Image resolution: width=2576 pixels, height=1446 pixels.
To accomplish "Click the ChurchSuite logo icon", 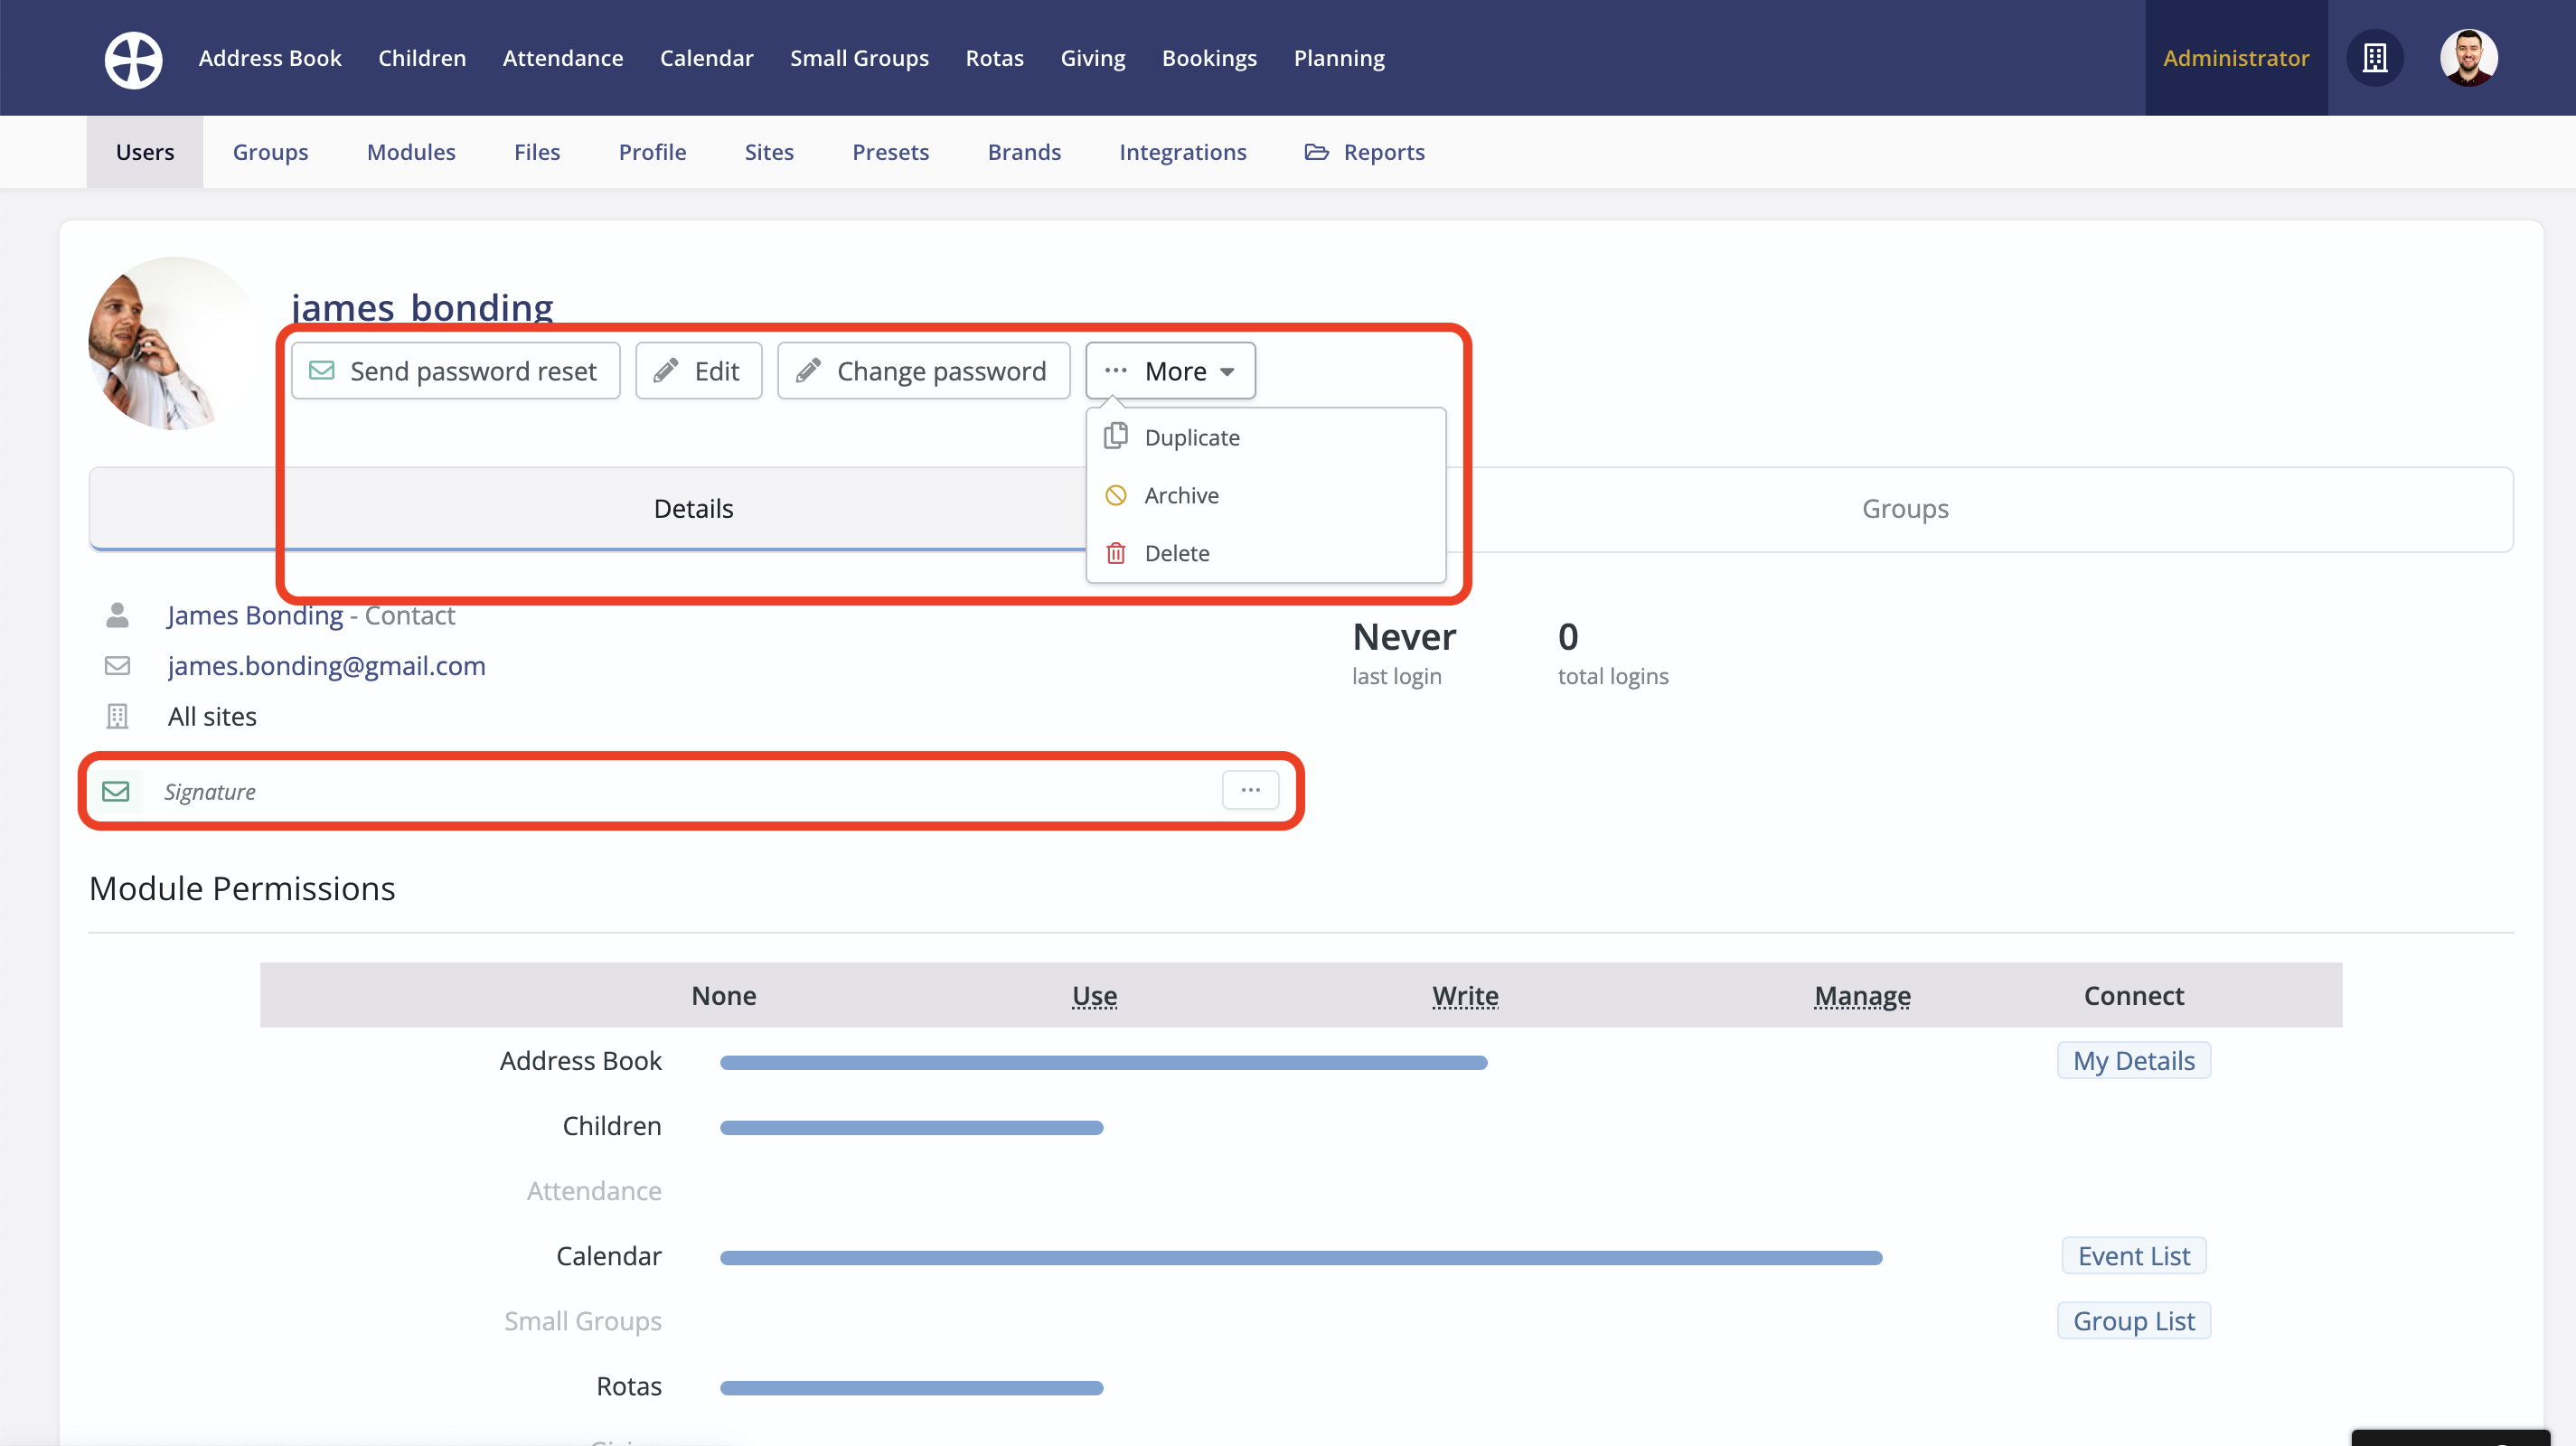I will [x=133, y=58].
